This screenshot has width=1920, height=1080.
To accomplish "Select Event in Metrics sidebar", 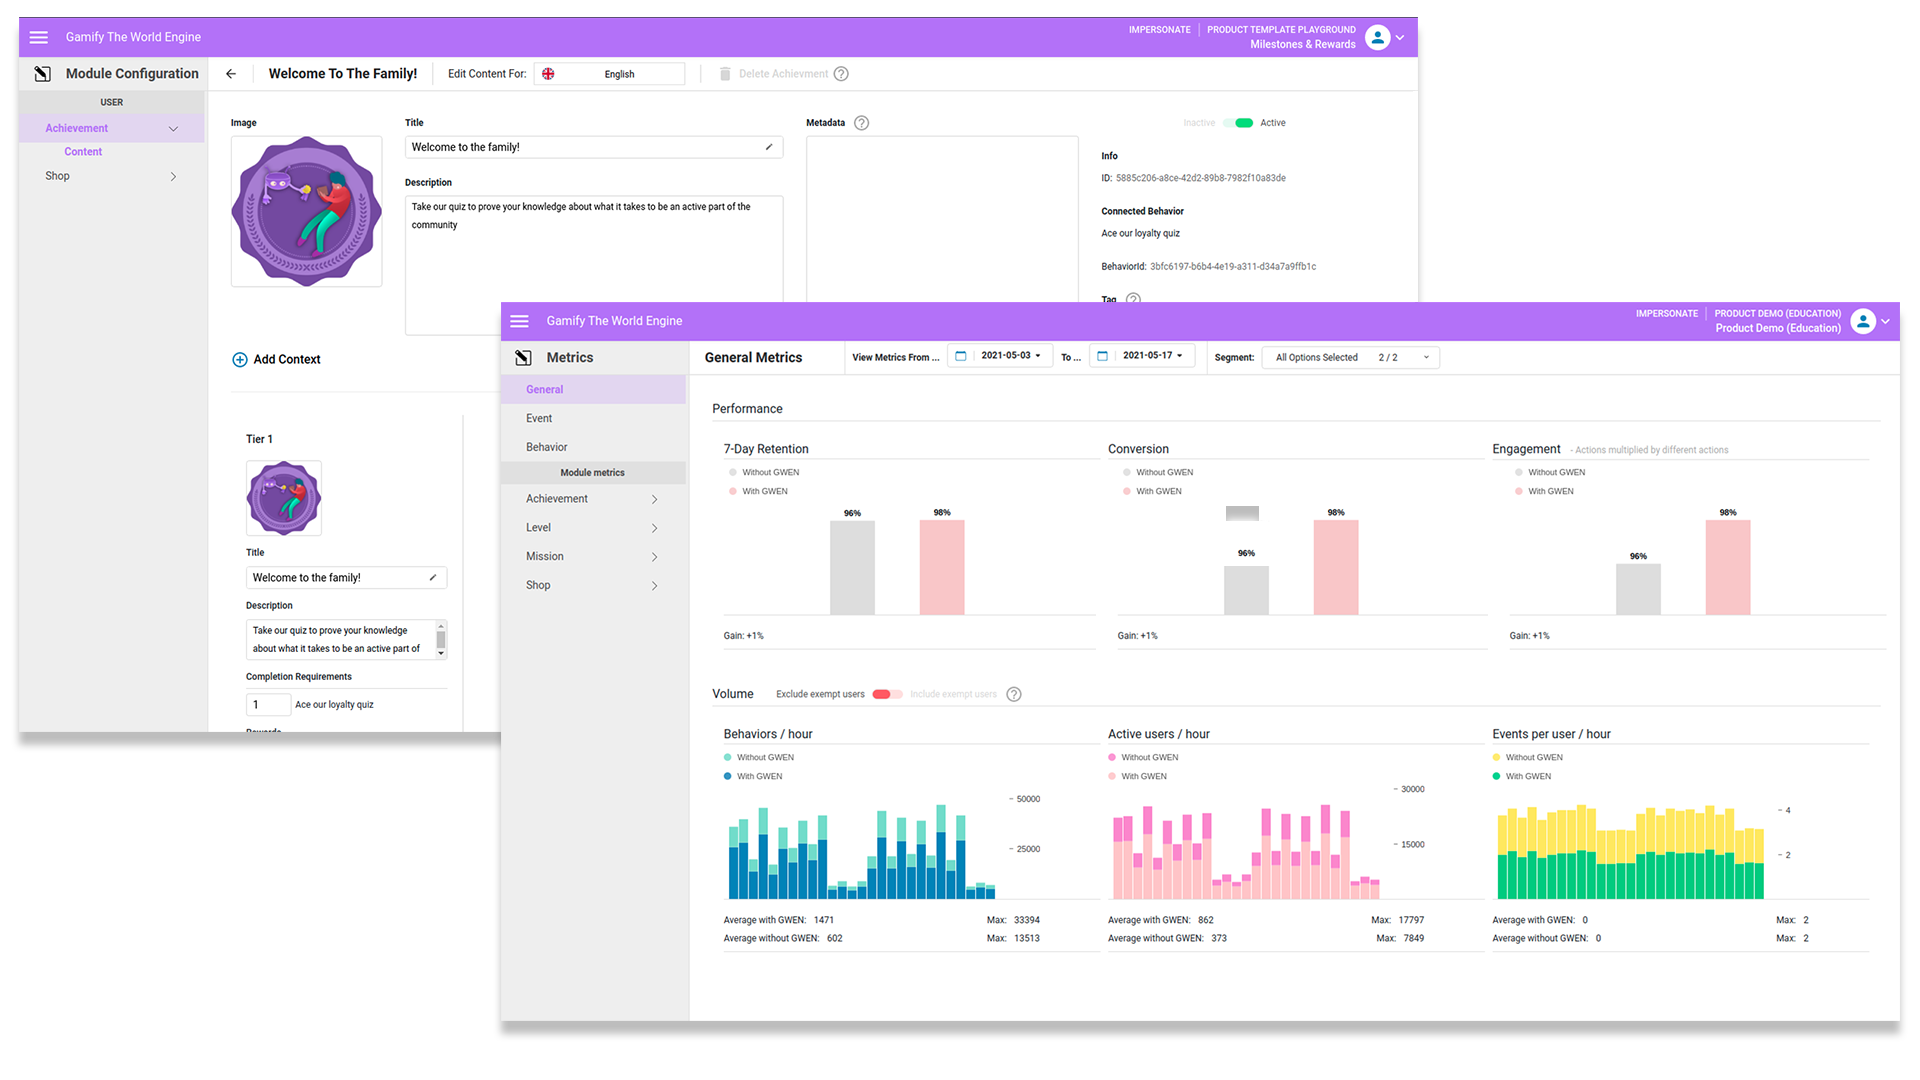I will click(x=594, y=419).
